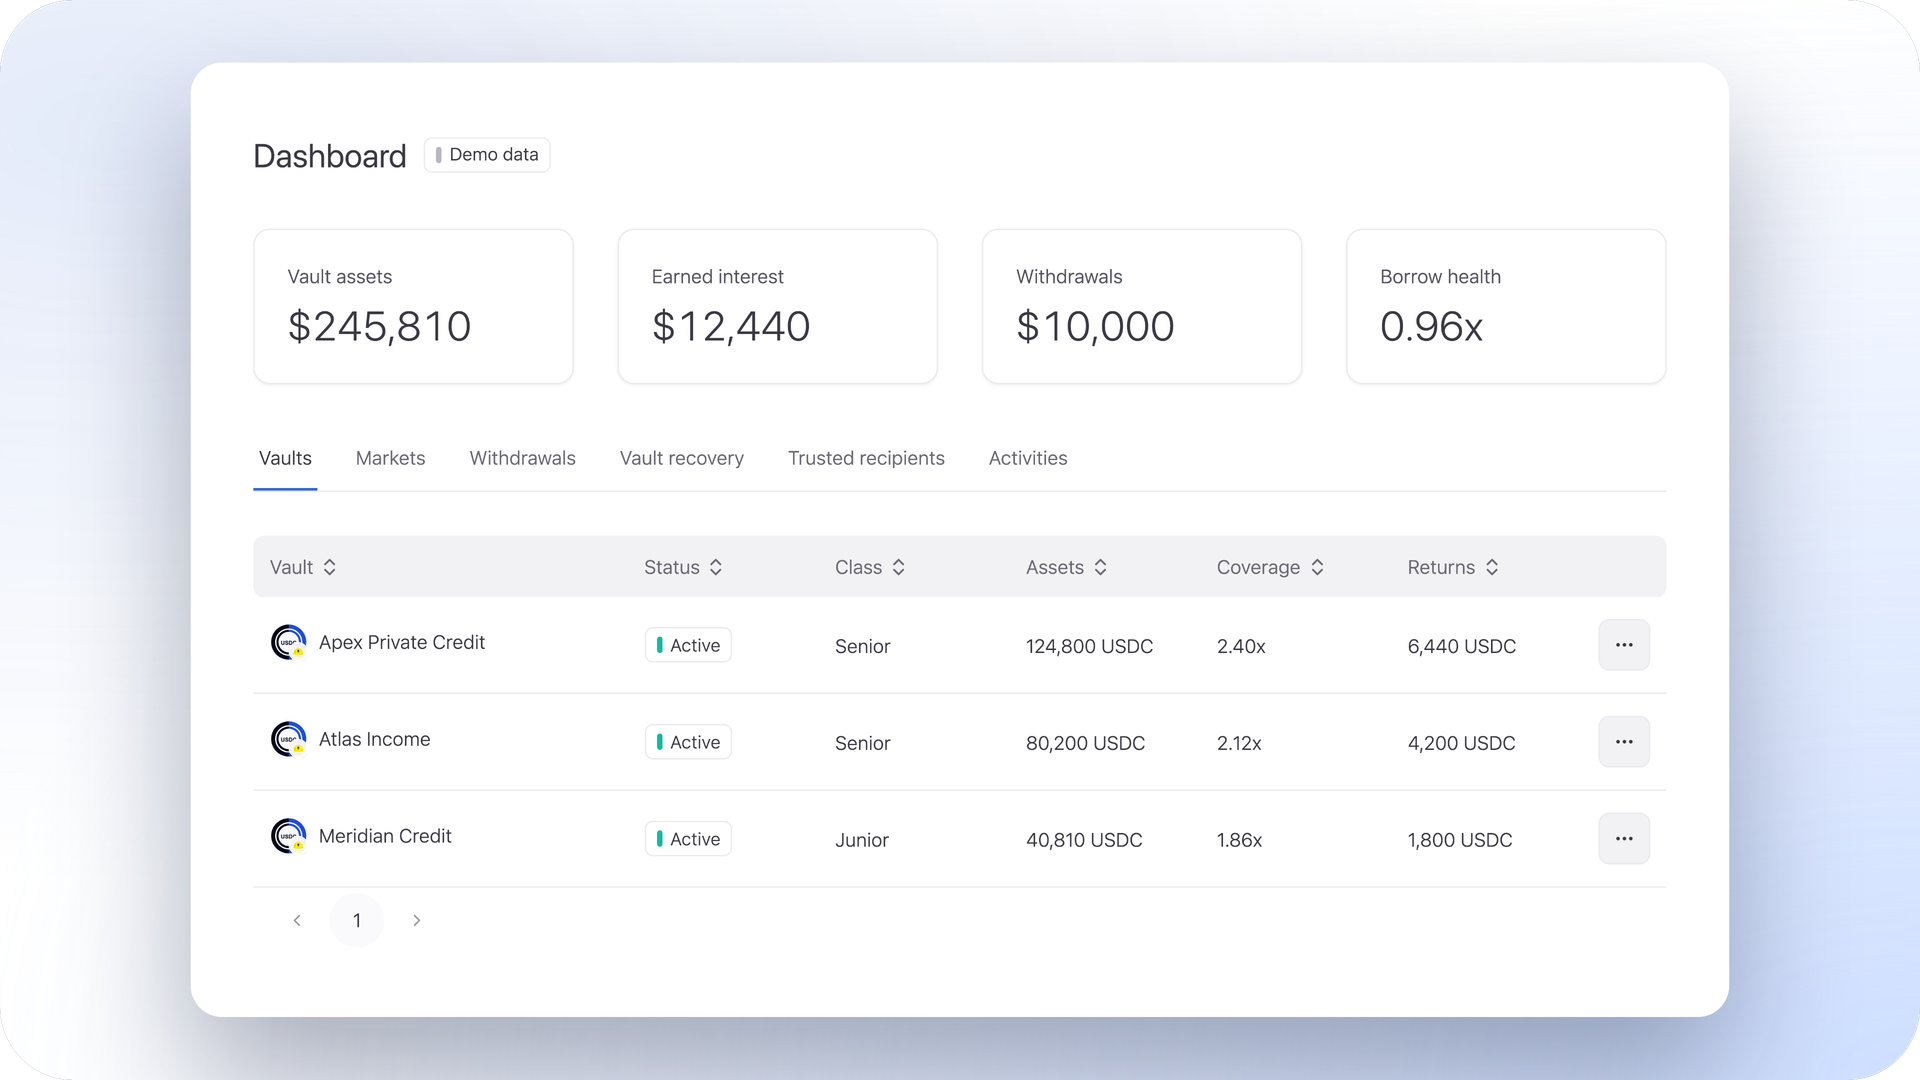Click the 1.86x coverage value
1920x1080 pixels.
point(1239,840)
